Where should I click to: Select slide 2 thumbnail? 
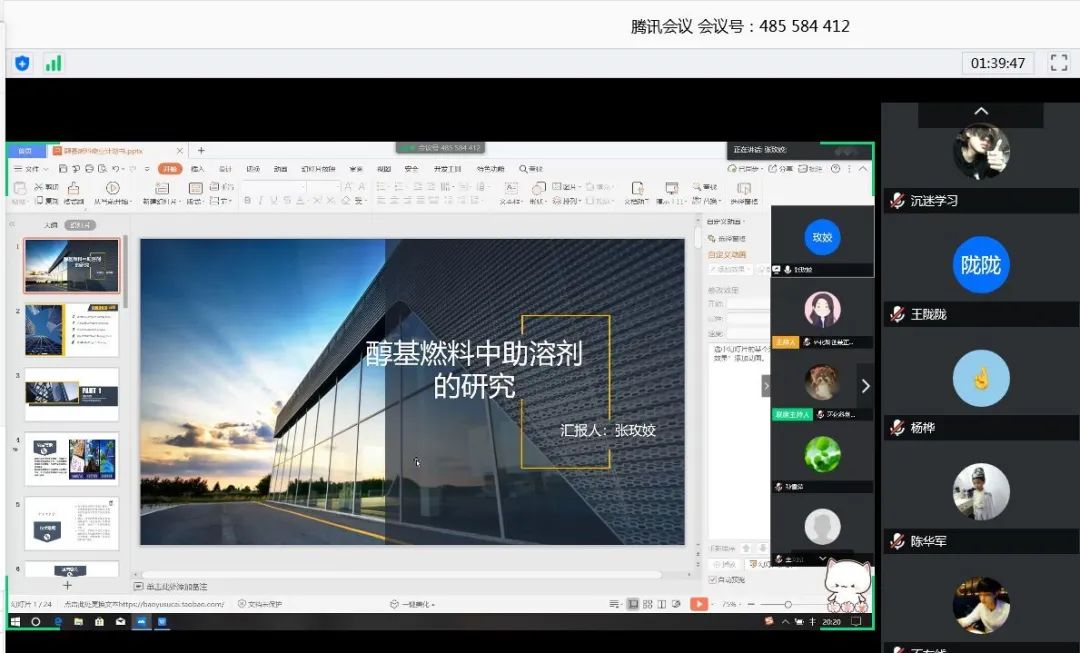point(72,330)
